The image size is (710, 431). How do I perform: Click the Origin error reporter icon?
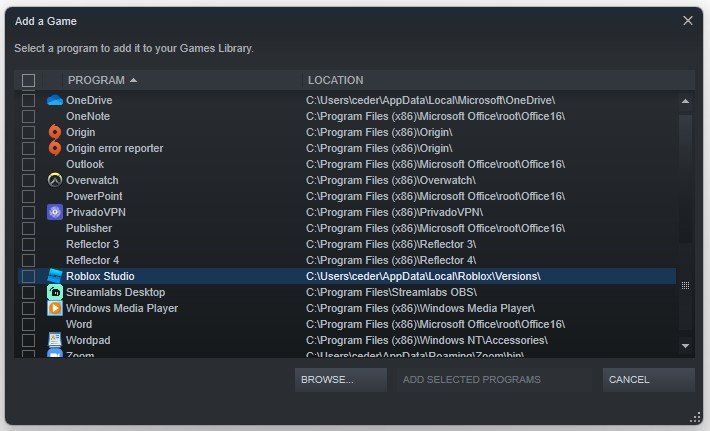tap(55, 148)
